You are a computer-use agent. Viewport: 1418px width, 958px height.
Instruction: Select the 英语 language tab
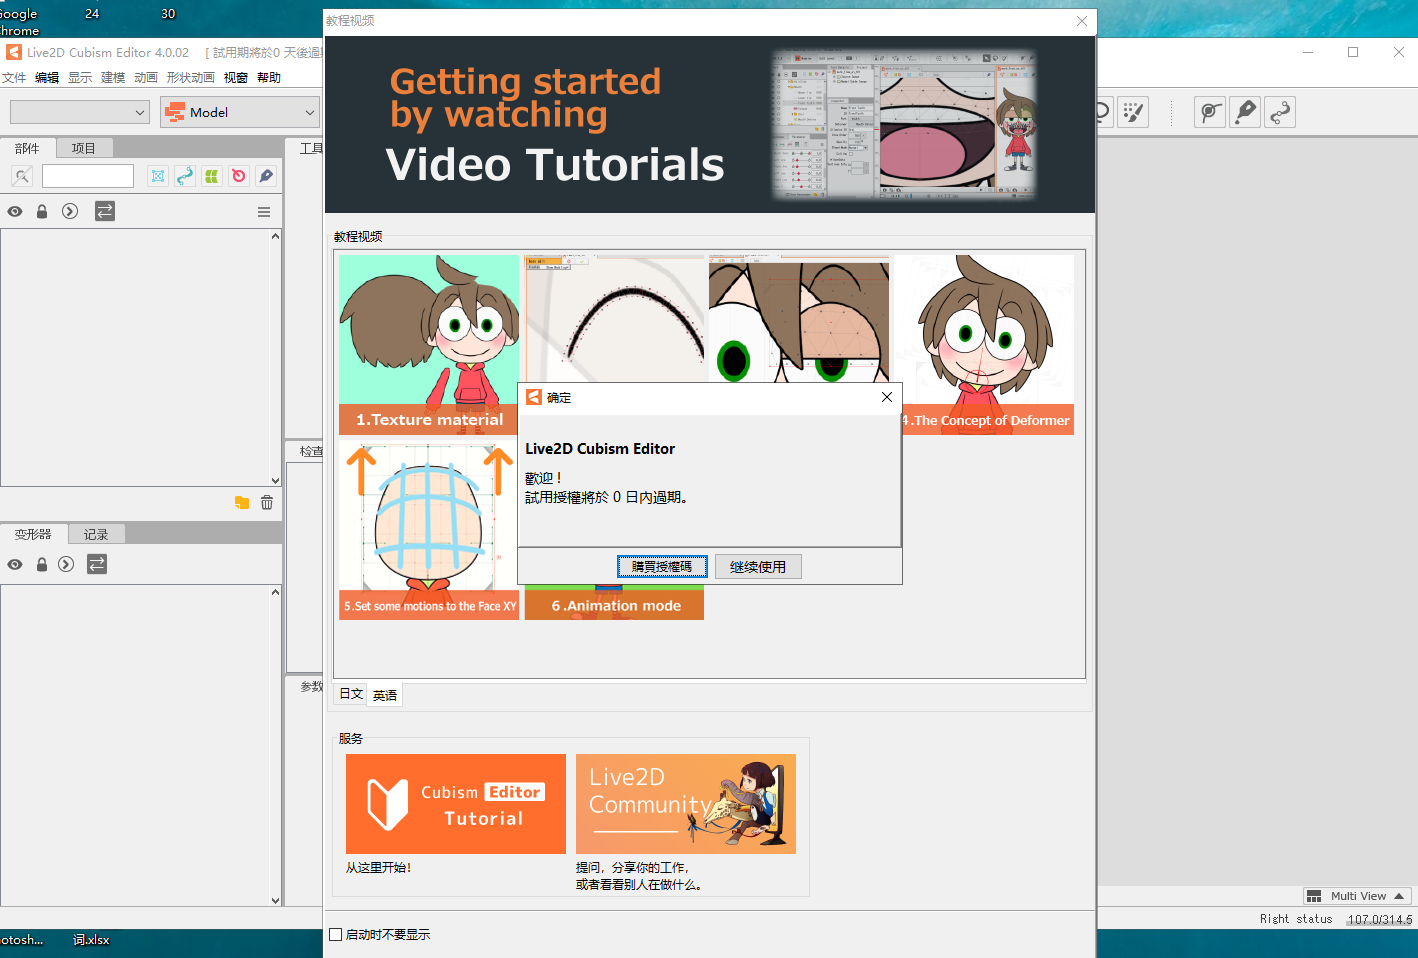point(385,695)
